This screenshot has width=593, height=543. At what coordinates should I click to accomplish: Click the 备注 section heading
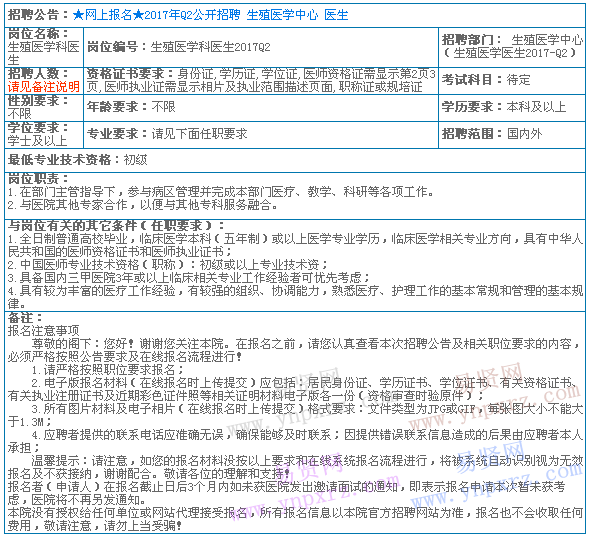[x=25, y=317]
